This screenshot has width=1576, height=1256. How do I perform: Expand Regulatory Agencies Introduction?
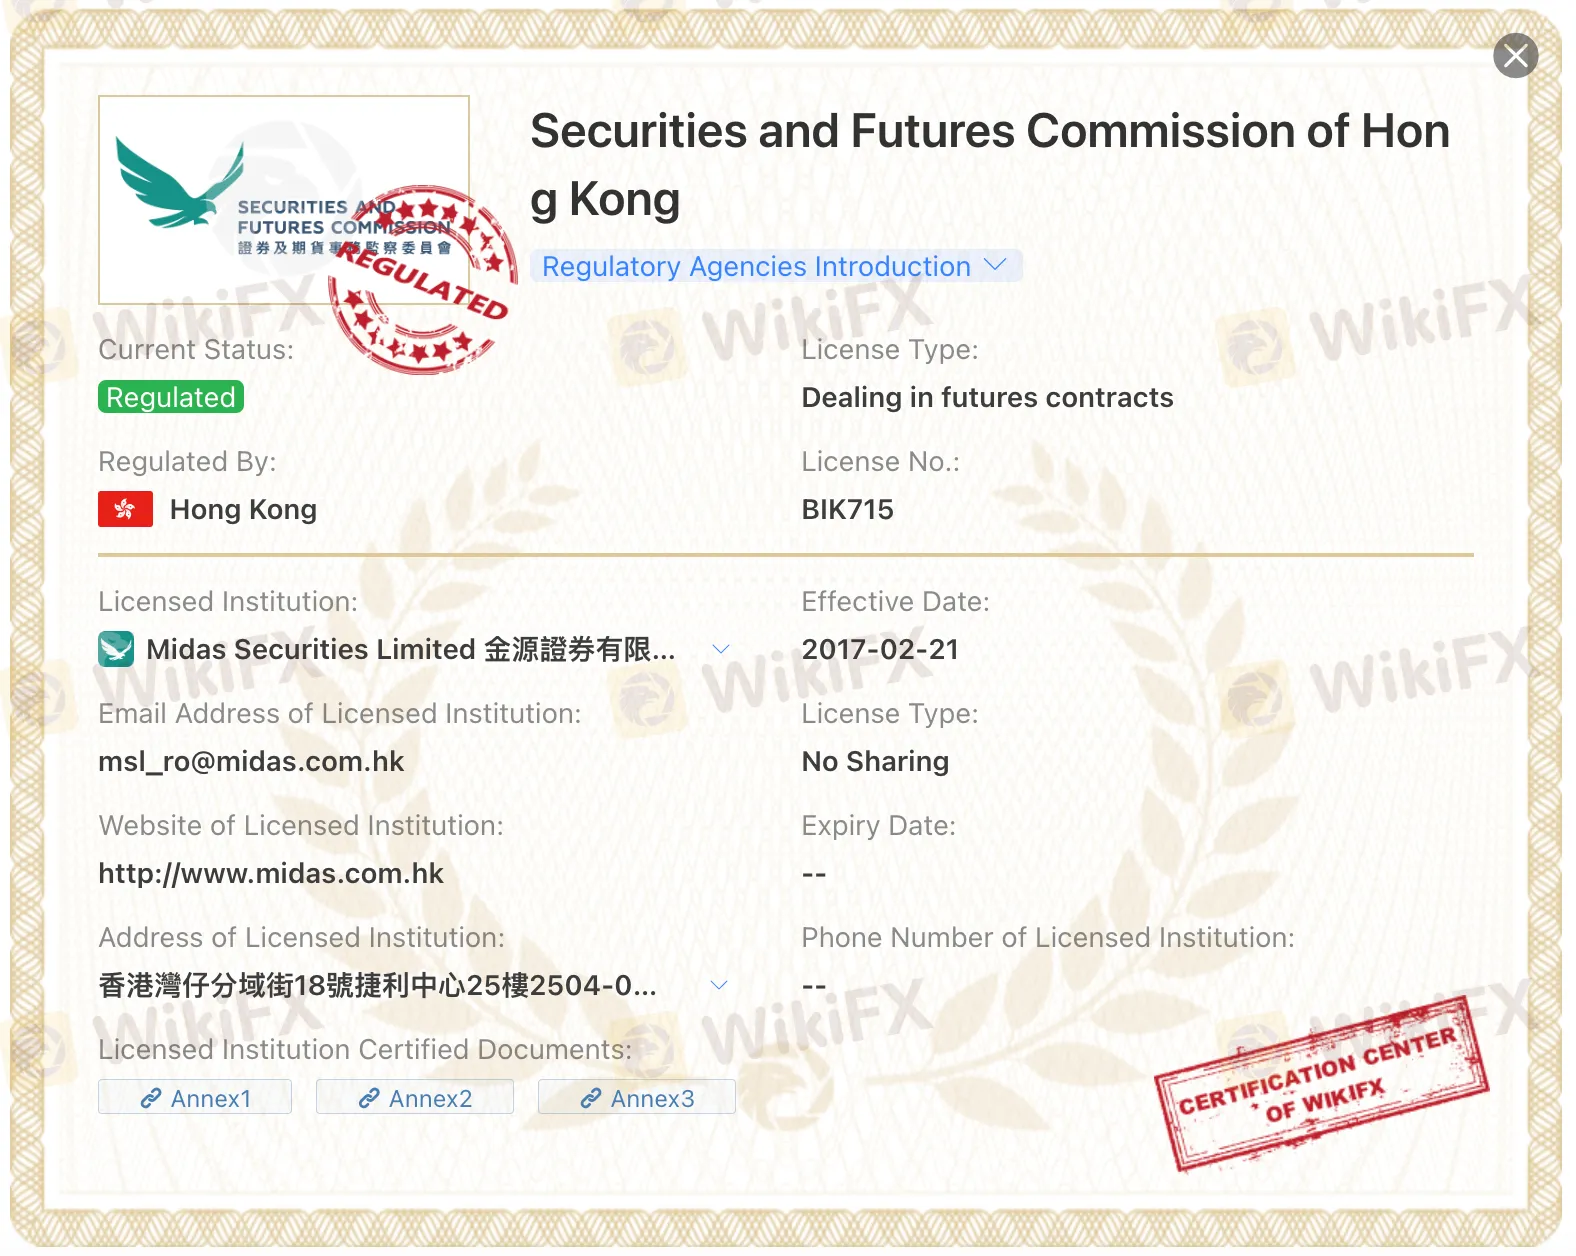click(x=774, y=266)
